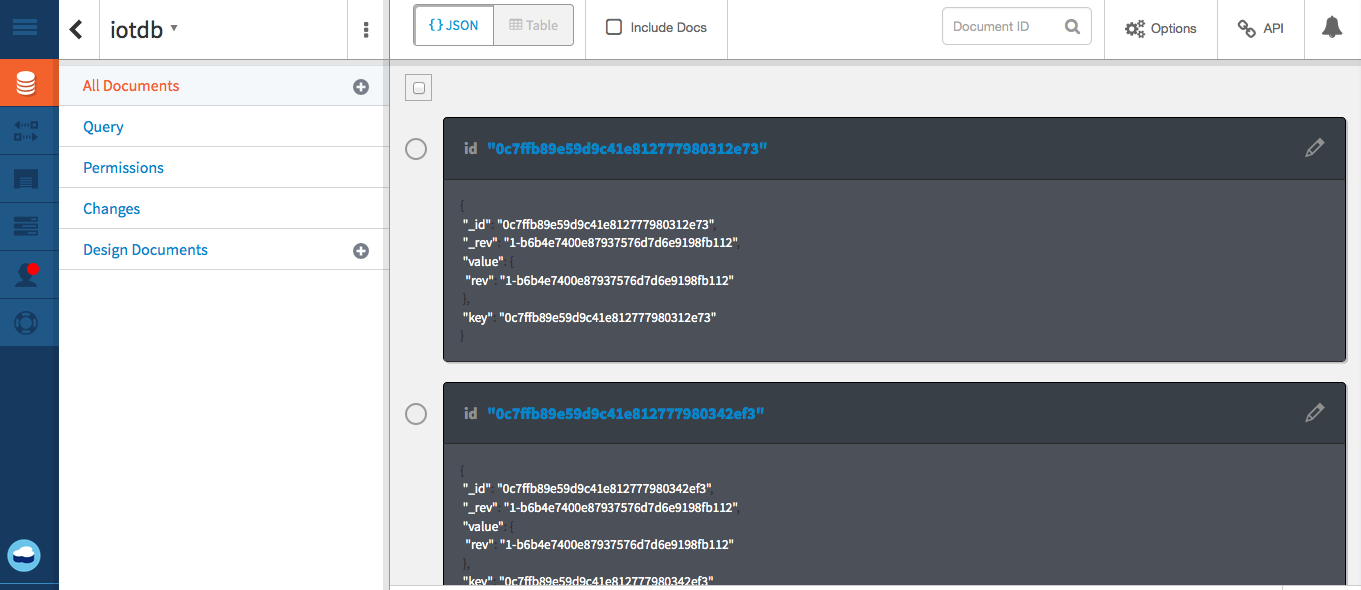Toggle the select-all checkbox above documents
The width and height of the screenshot is (1361, 590).
click(x=418, y=87)
